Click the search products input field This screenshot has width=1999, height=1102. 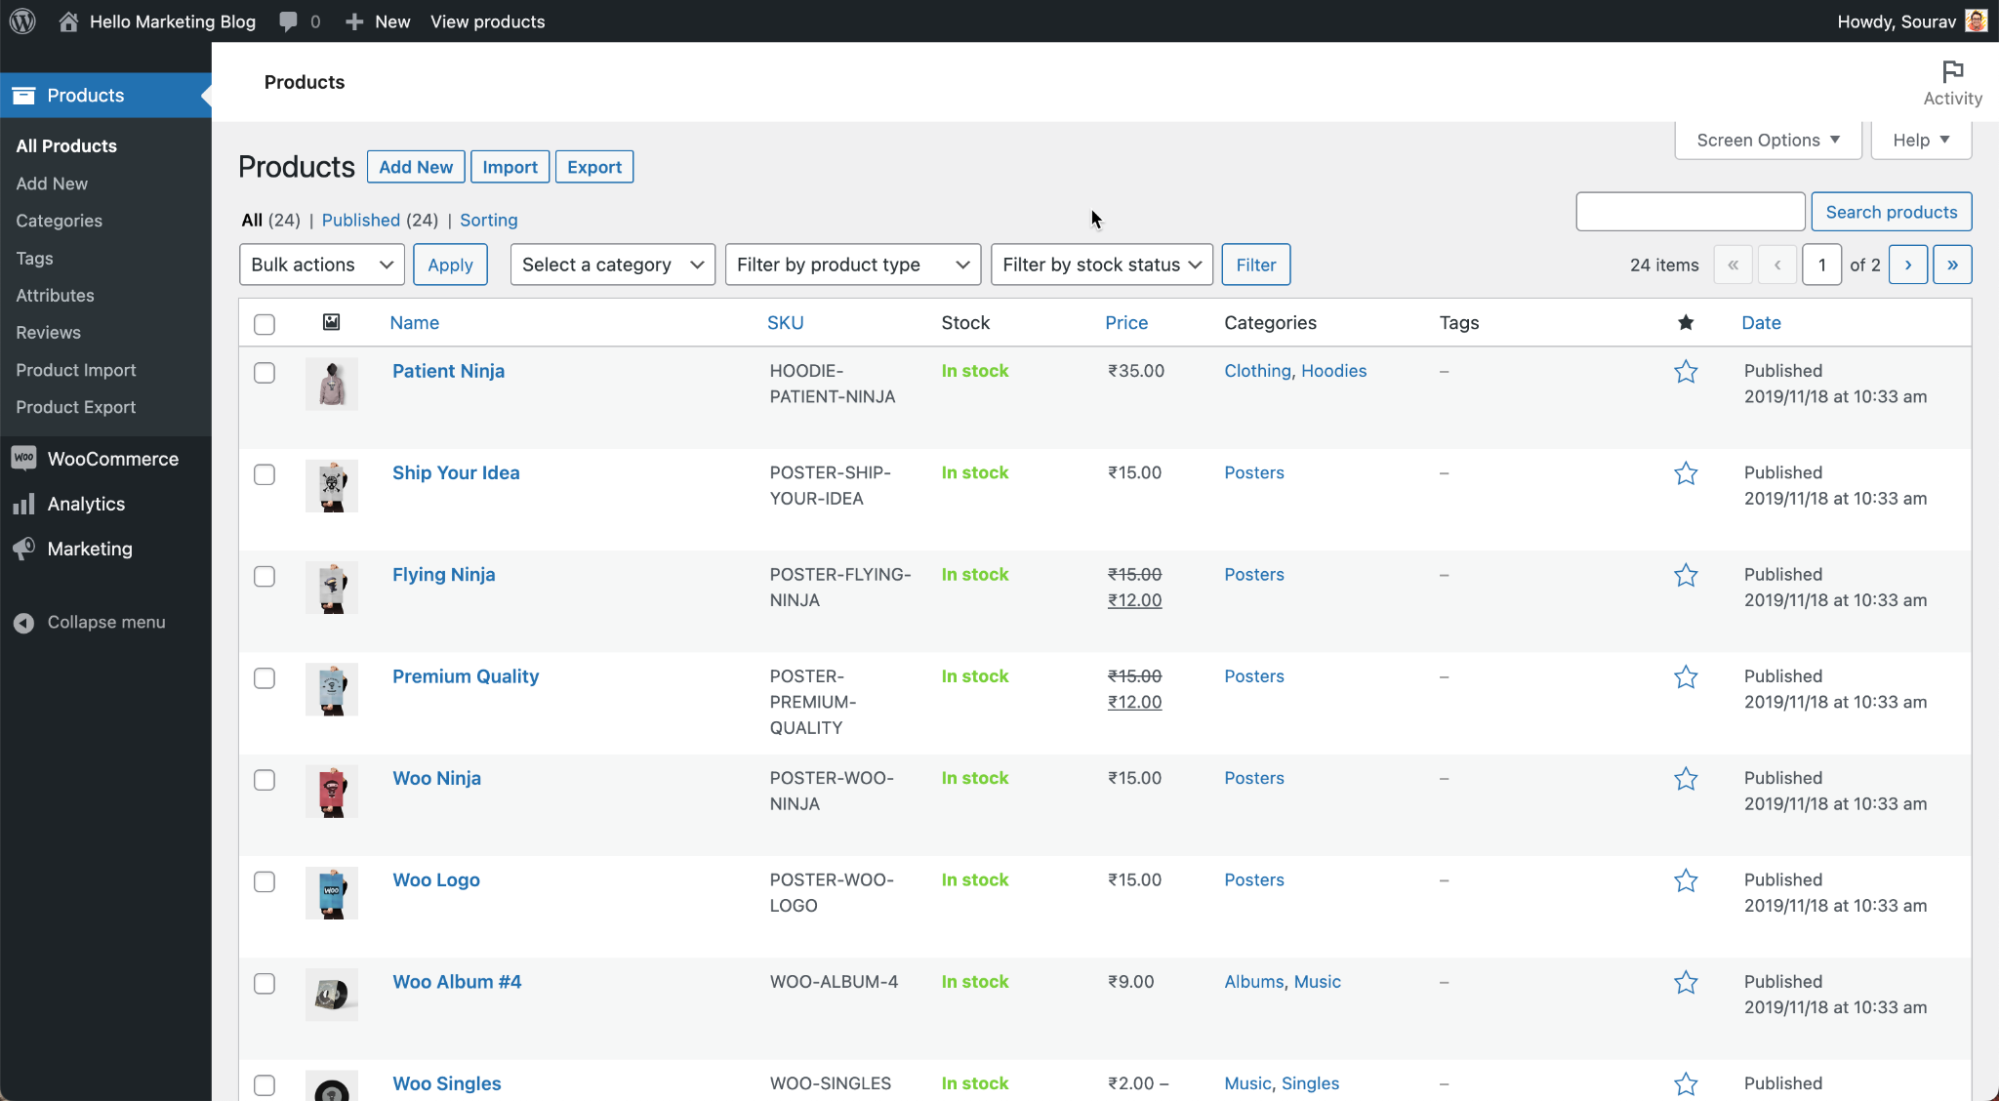1690,212
